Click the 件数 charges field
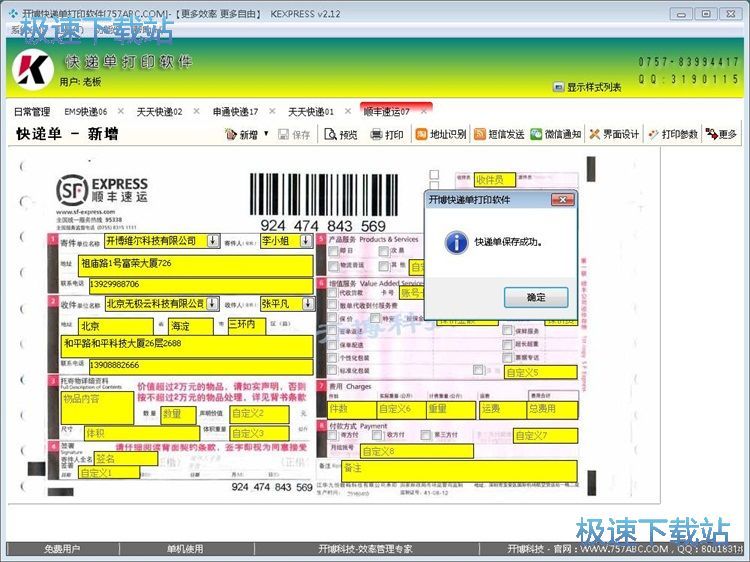The image size is (750, 562). click(352, 410)
